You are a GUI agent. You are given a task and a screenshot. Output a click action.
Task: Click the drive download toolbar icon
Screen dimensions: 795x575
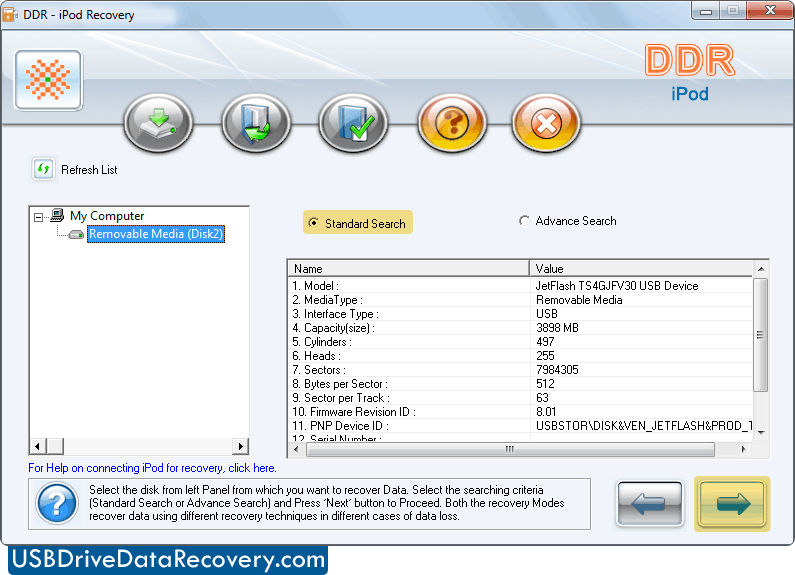click(x=158, y=123)
